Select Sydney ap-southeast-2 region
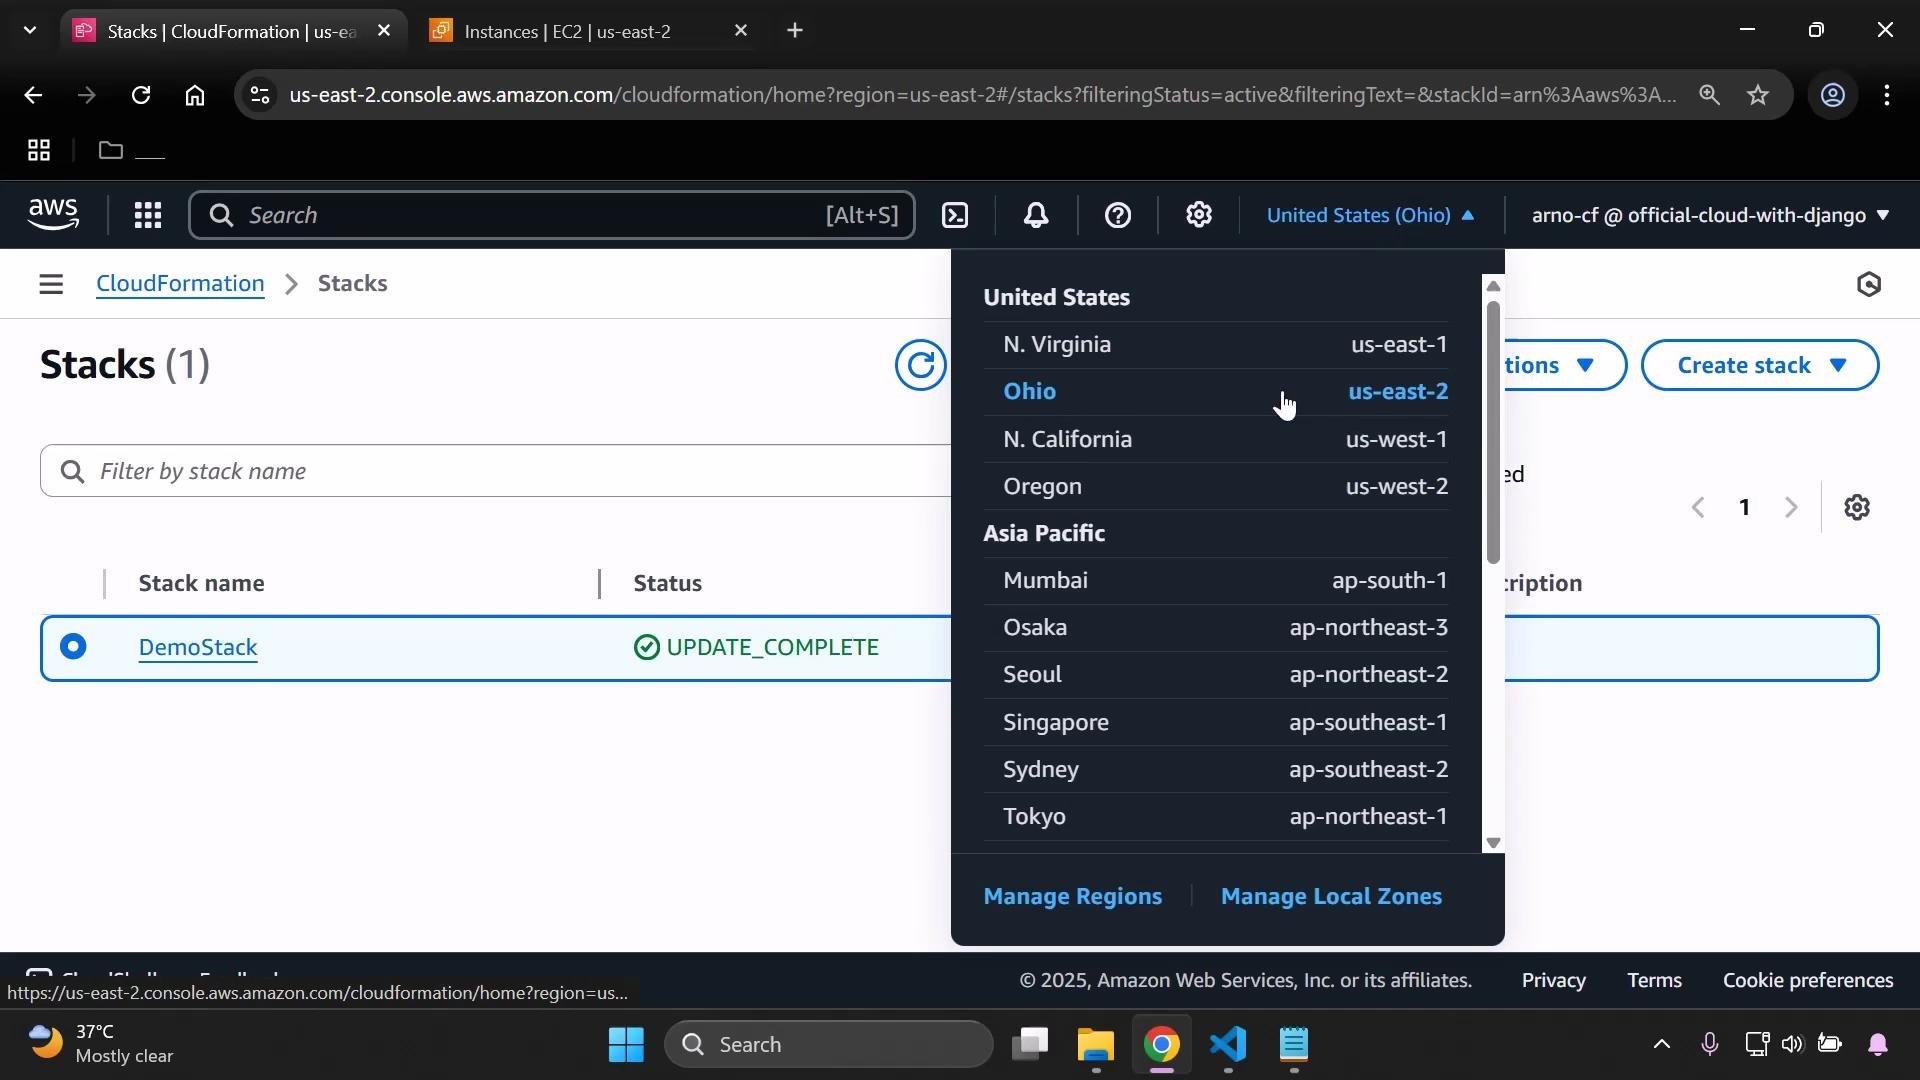1920x1080 pixels. coord(1216,770)
